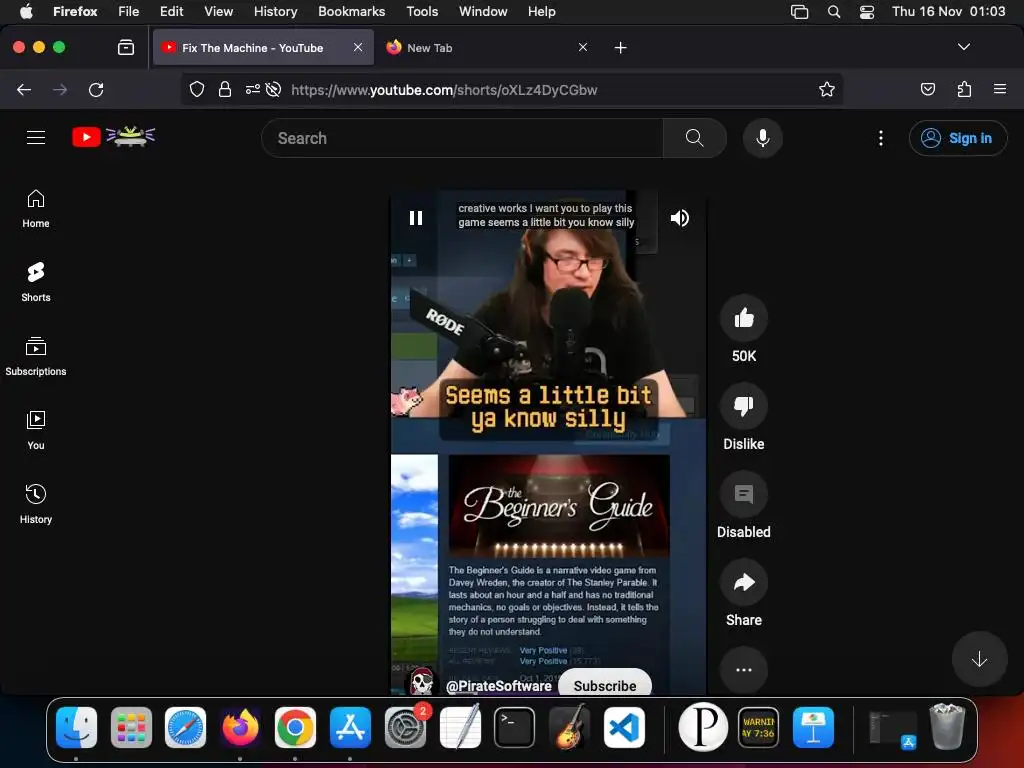Mute the video volume speaker icon
Screen dimensions: 1024x768
coord(679,217)
